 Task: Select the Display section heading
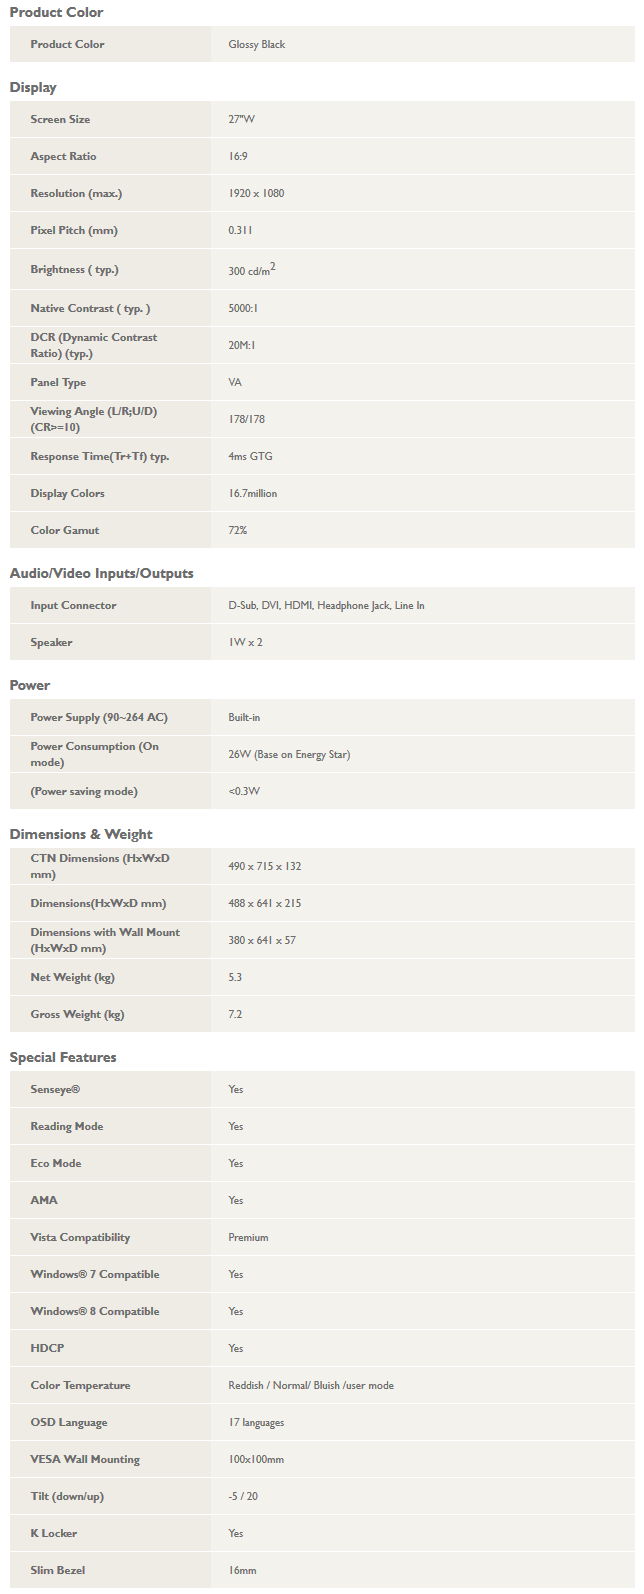coord(33,87)
